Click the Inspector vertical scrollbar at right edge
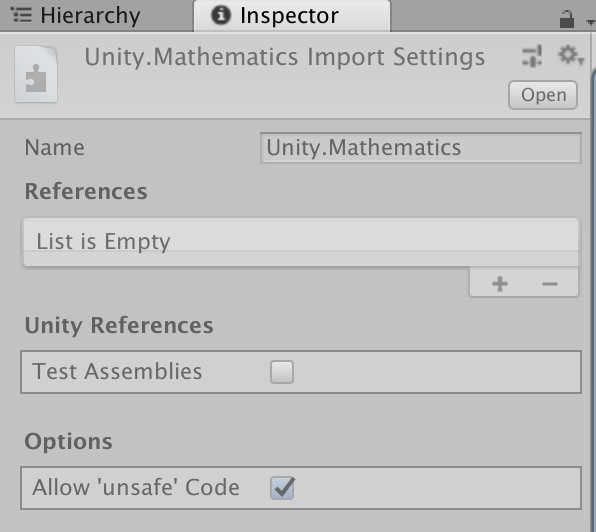 593,296
